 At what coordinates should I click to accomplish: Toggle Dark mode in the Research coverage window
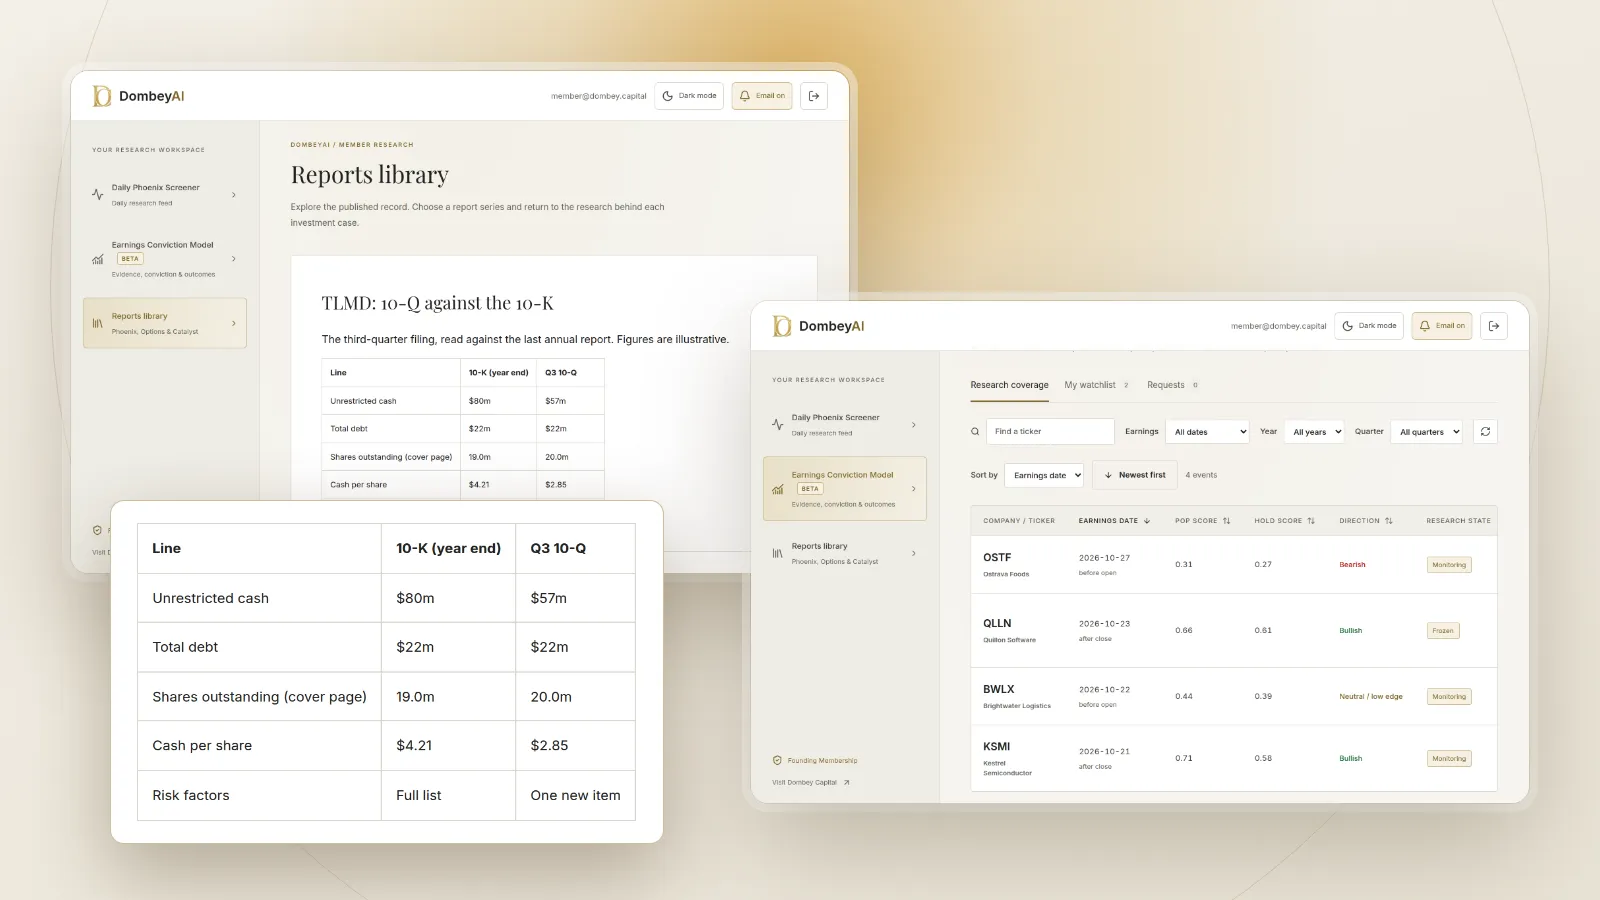(1369, 326)
